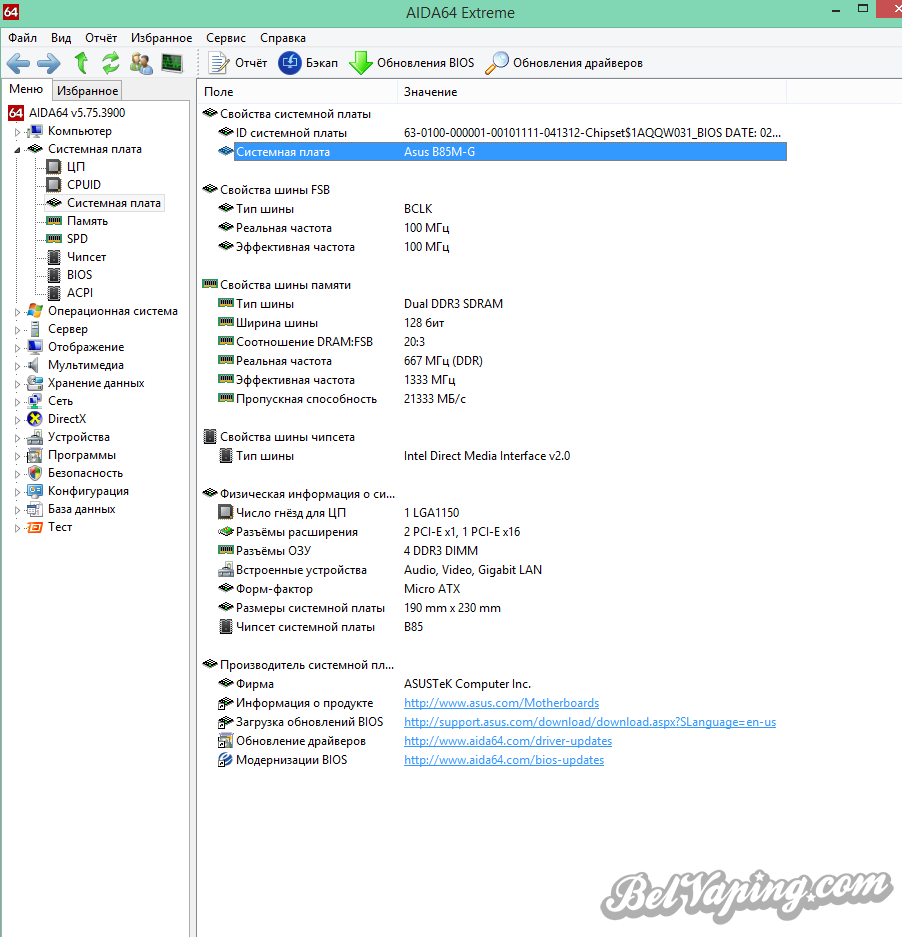Open the sensor monitor graph icon
The image size is (902, 937).
tap(172, 63)
